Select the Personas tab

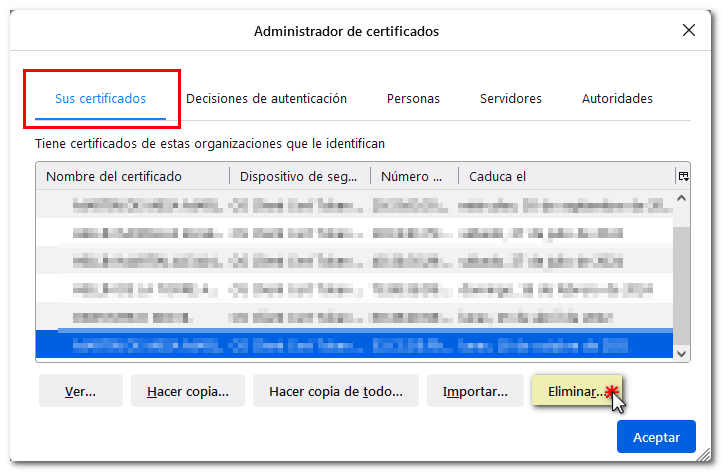point(413,99)
